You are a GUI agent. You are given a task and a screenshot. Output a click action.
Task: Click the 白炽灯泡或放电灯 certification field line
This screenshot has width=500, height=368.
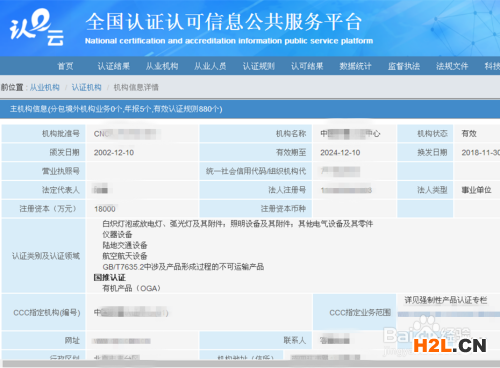pos(237,224)
